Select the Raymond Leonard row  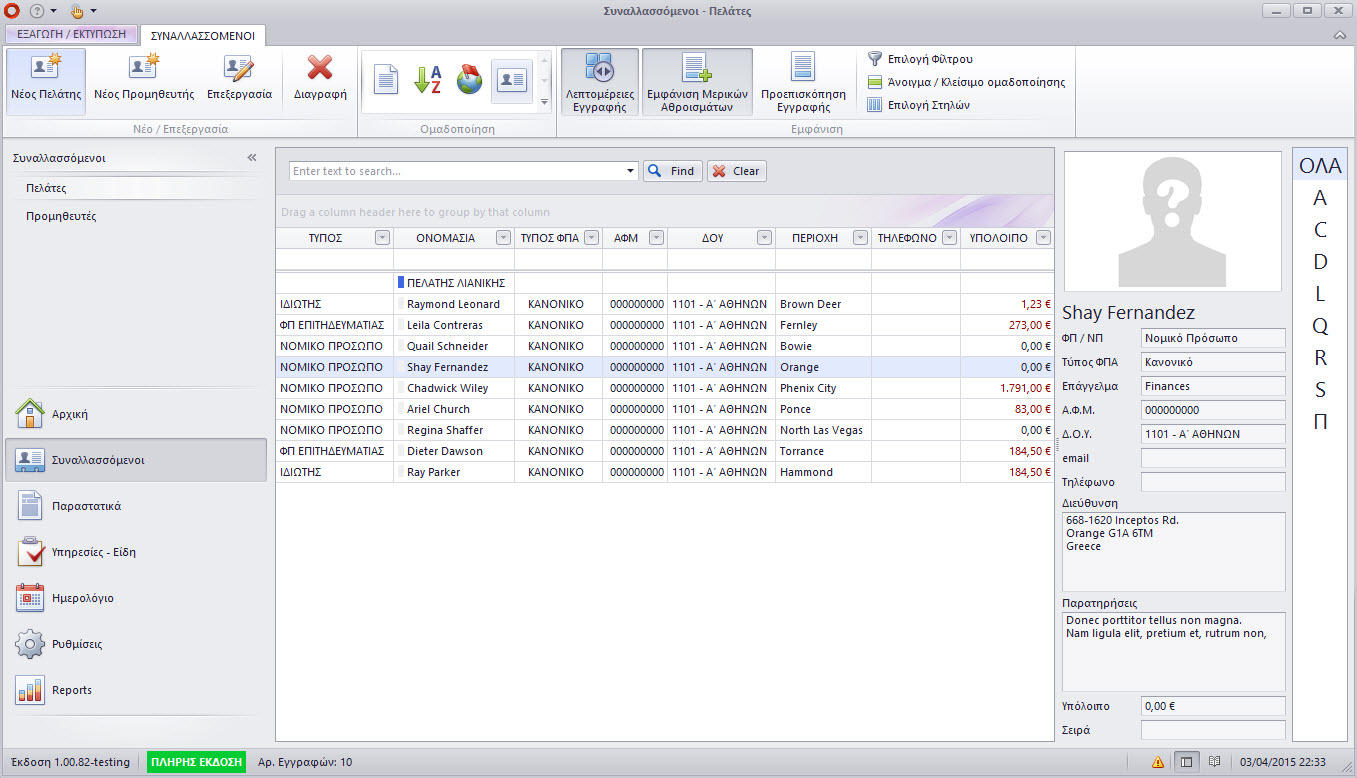665,304
